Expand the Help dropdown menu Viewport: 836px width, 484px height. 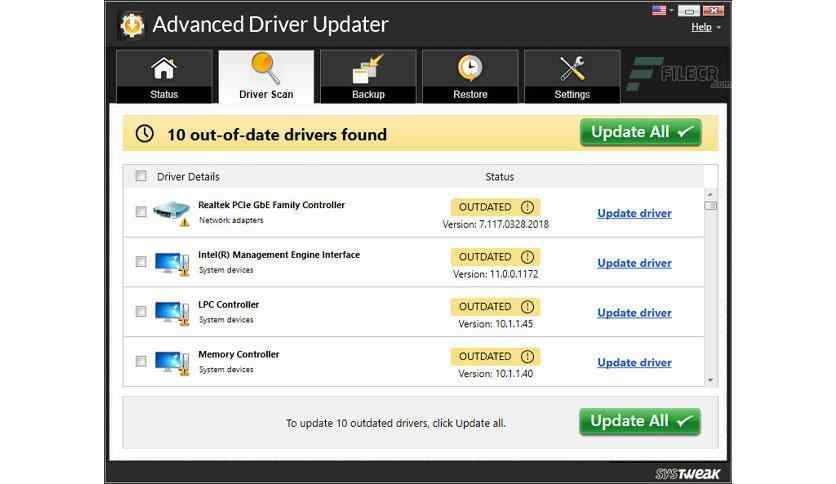pos(706,27)
